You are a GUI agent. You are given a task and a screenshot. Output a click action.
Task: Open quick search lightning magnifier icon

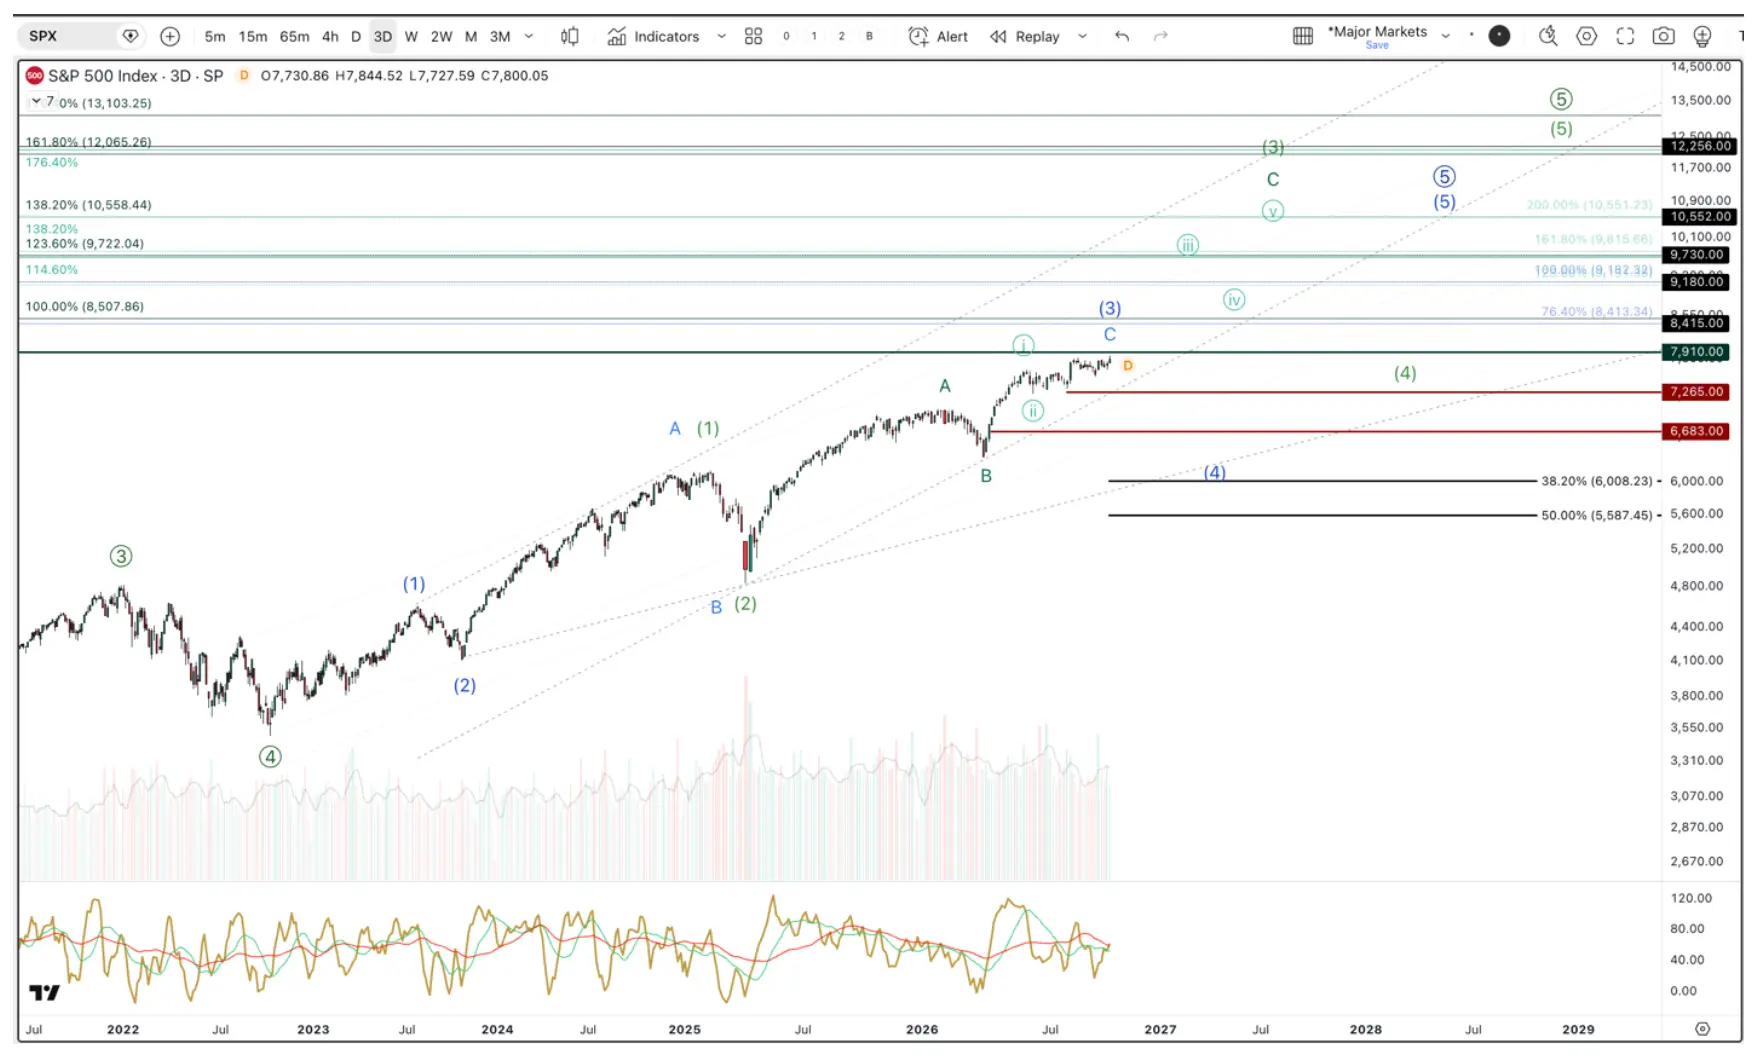tap(1548, 36)
